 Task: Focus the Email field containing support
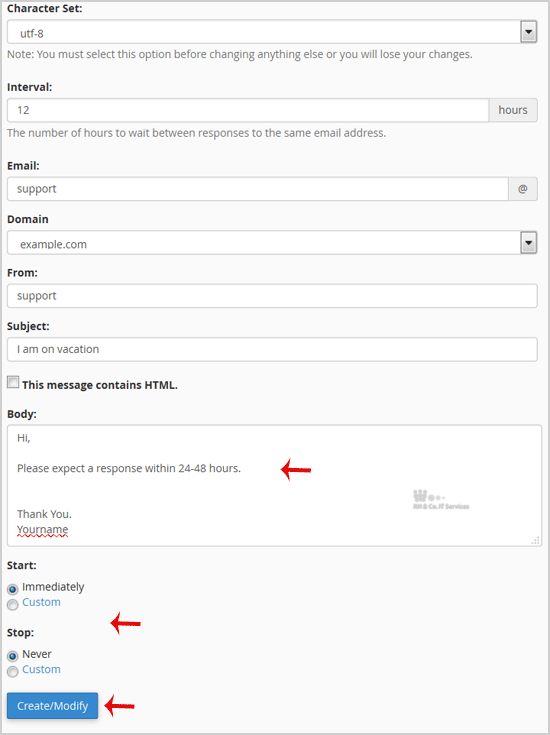(x=258, y=189)
